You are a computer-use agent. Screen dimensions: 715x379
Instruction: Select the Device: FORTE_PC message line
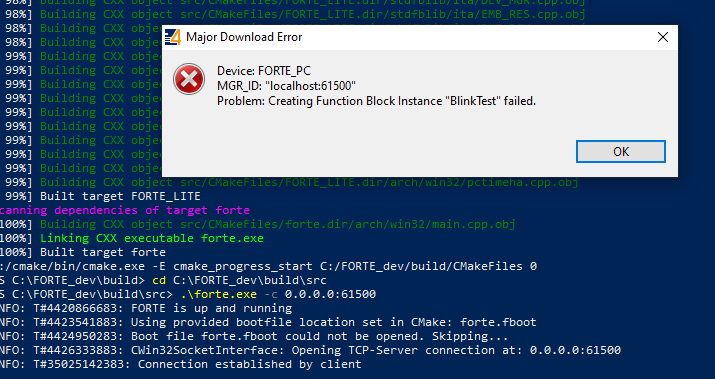(264, 71)
